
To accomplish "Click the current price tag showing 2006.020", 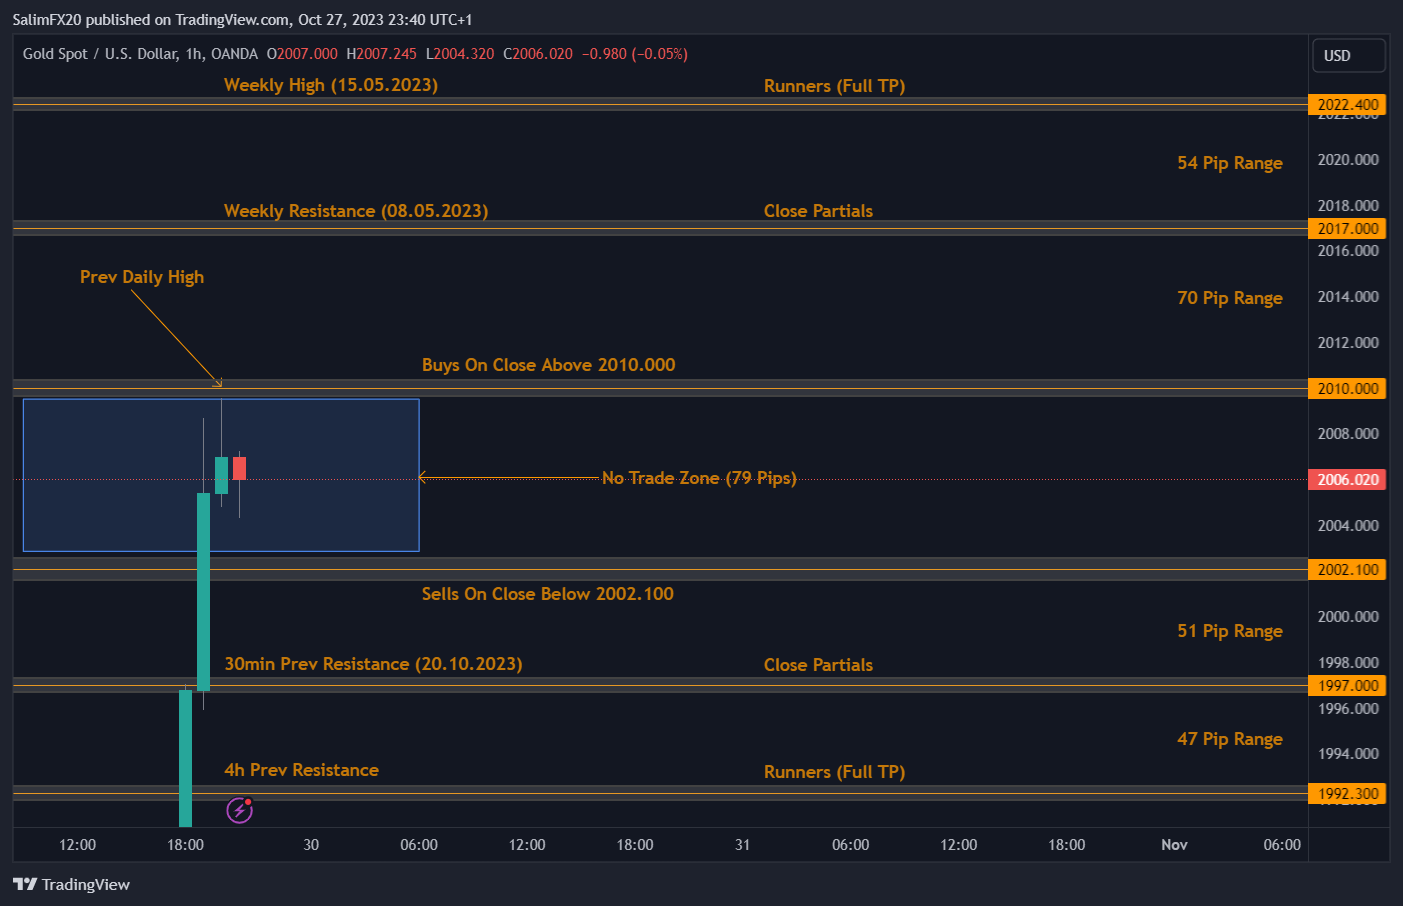I will pos(1347,478).
